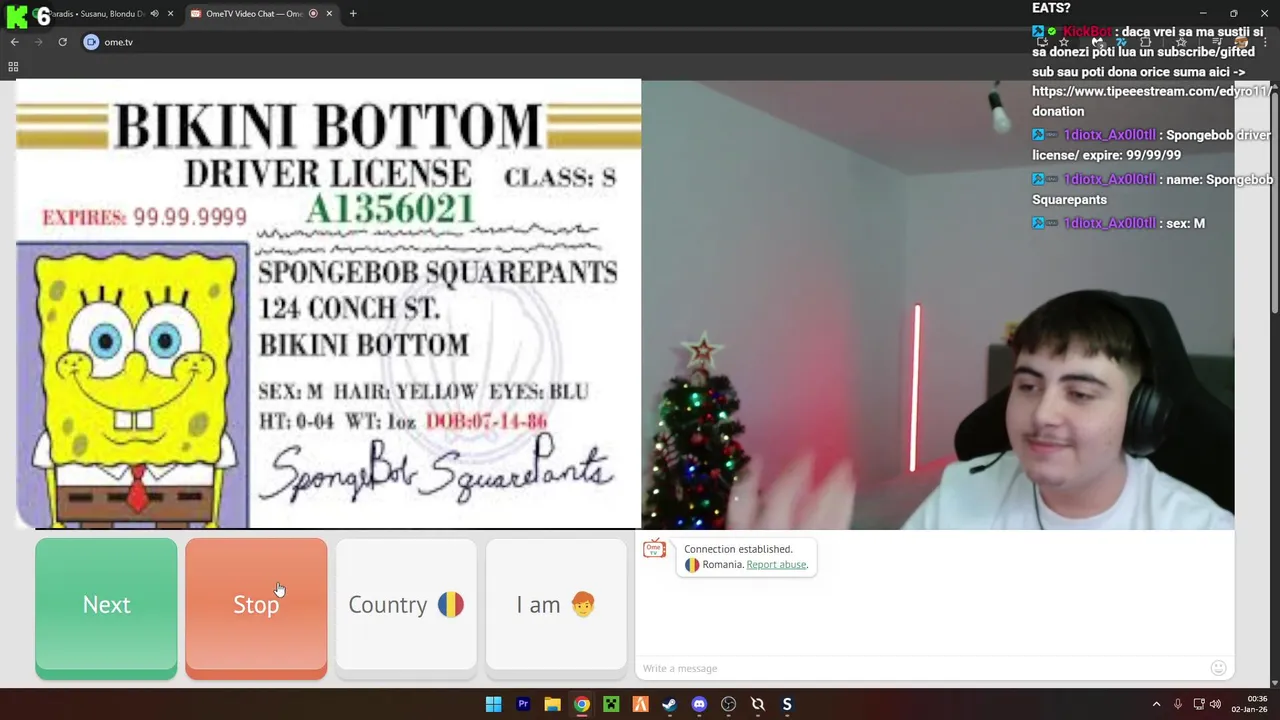Screen dimensions: 1280x720
Task: Open the Windows Start menu
Action: pos(493,704)
